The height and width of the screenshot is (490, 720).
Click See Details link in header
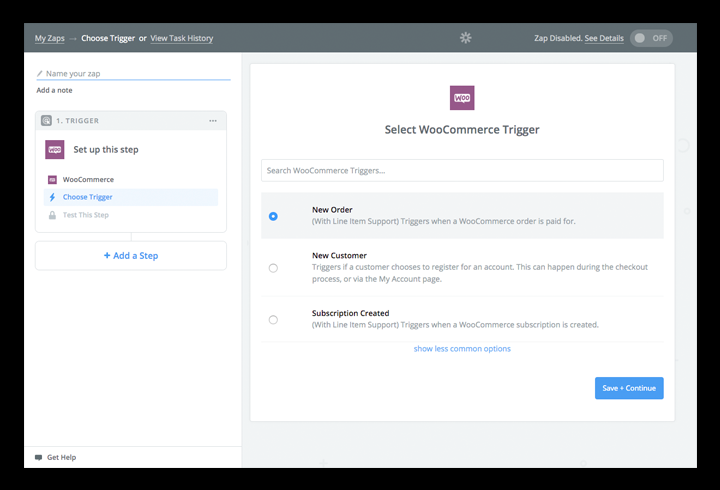(x=604, y=38)
